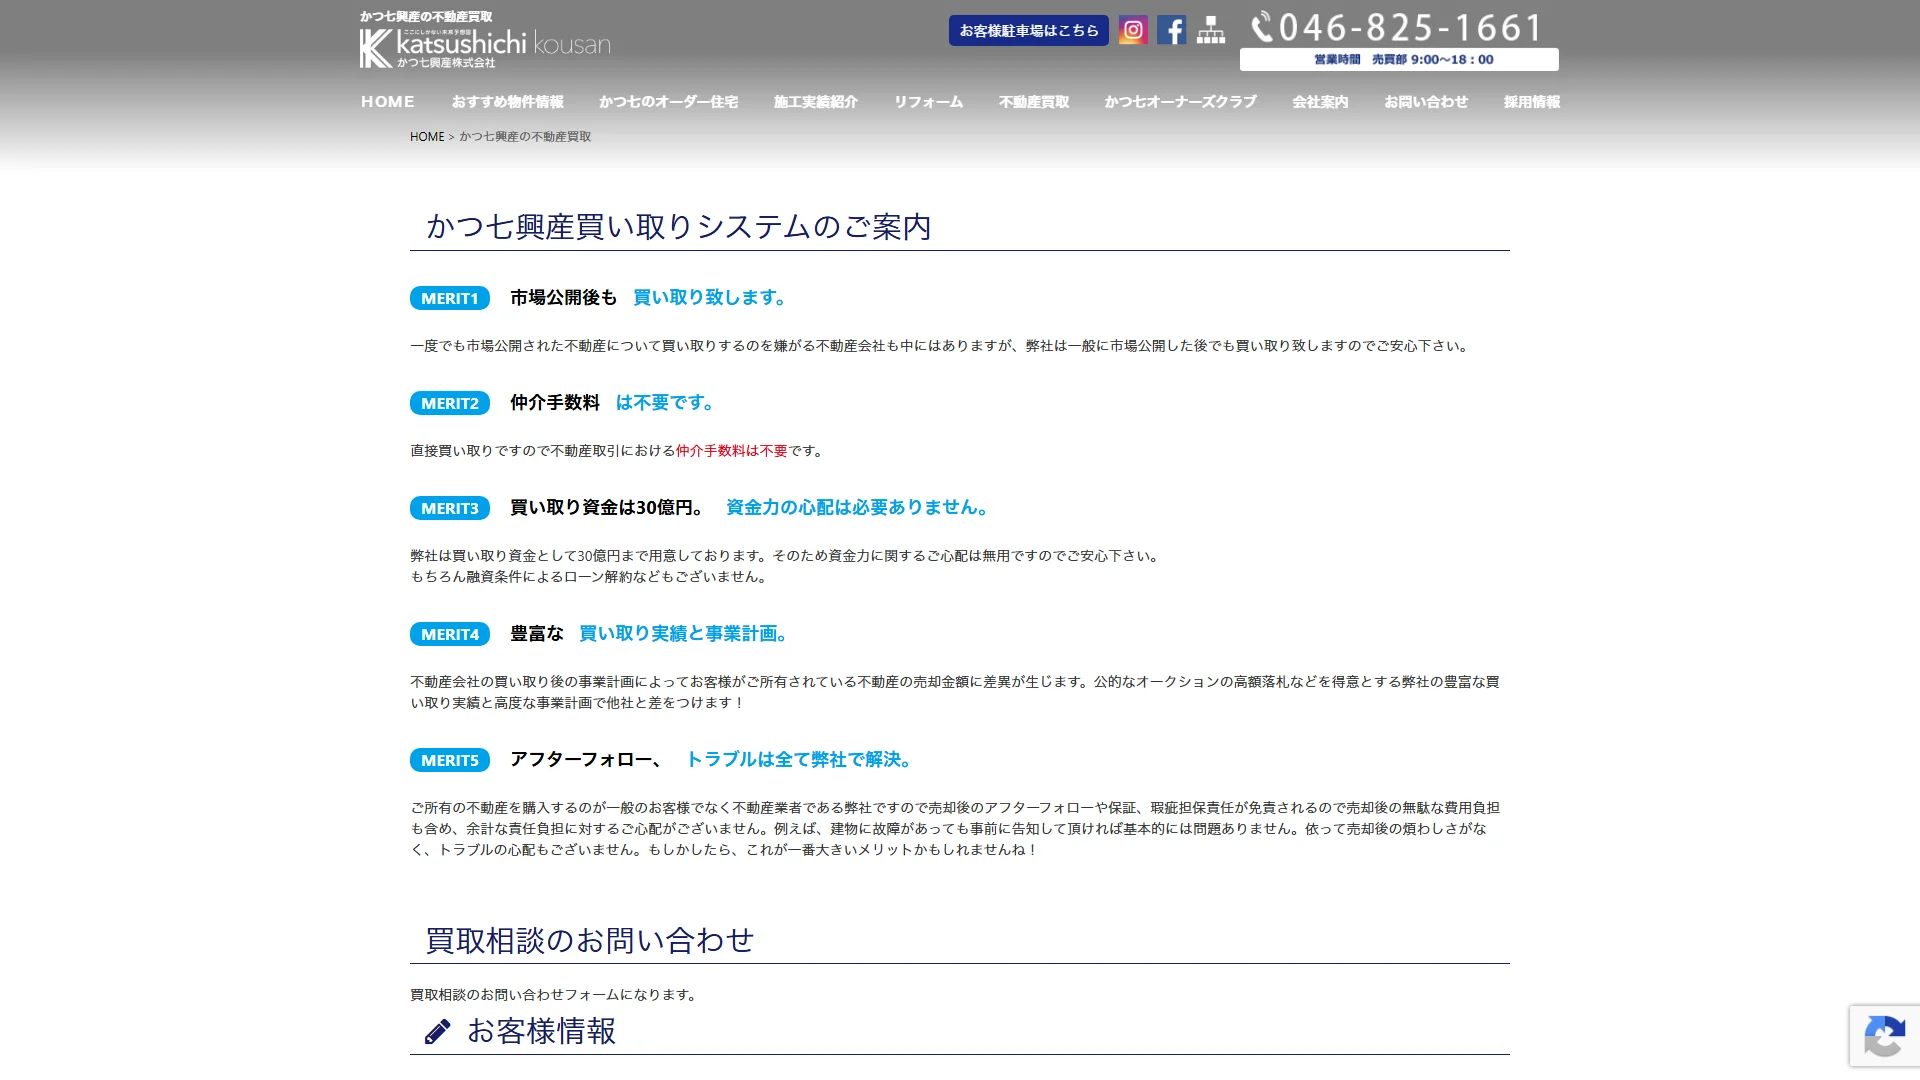This screenshot has width=1920, height=1080.
Task: Open the sitemap icon
Action: pyautogui.click(x=1210, y=30)
